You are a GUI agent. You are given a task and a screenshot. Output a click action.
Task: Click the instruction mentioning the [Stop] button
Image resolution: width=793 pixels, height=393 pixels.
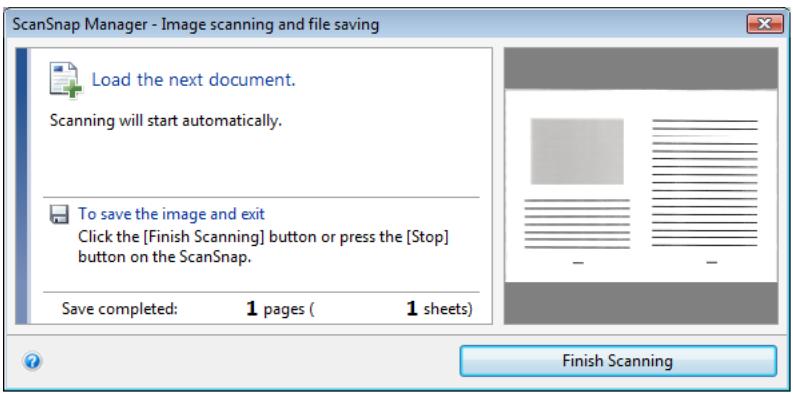(x=263, y=246)
